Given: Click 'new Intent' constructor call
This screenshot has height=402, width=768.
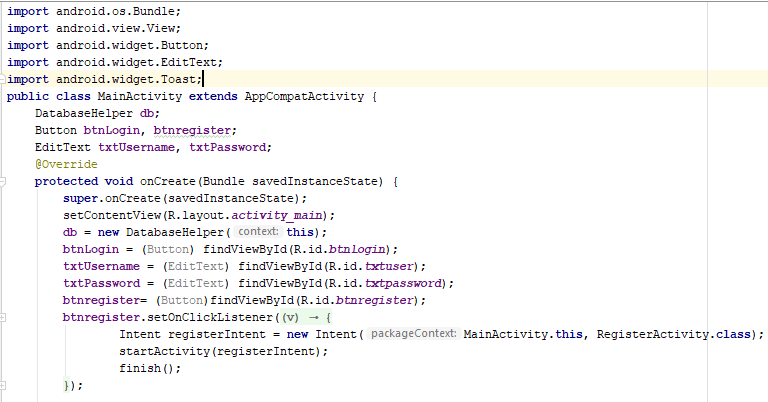Looking at the screenshot, I should click(x=321, y=334).
